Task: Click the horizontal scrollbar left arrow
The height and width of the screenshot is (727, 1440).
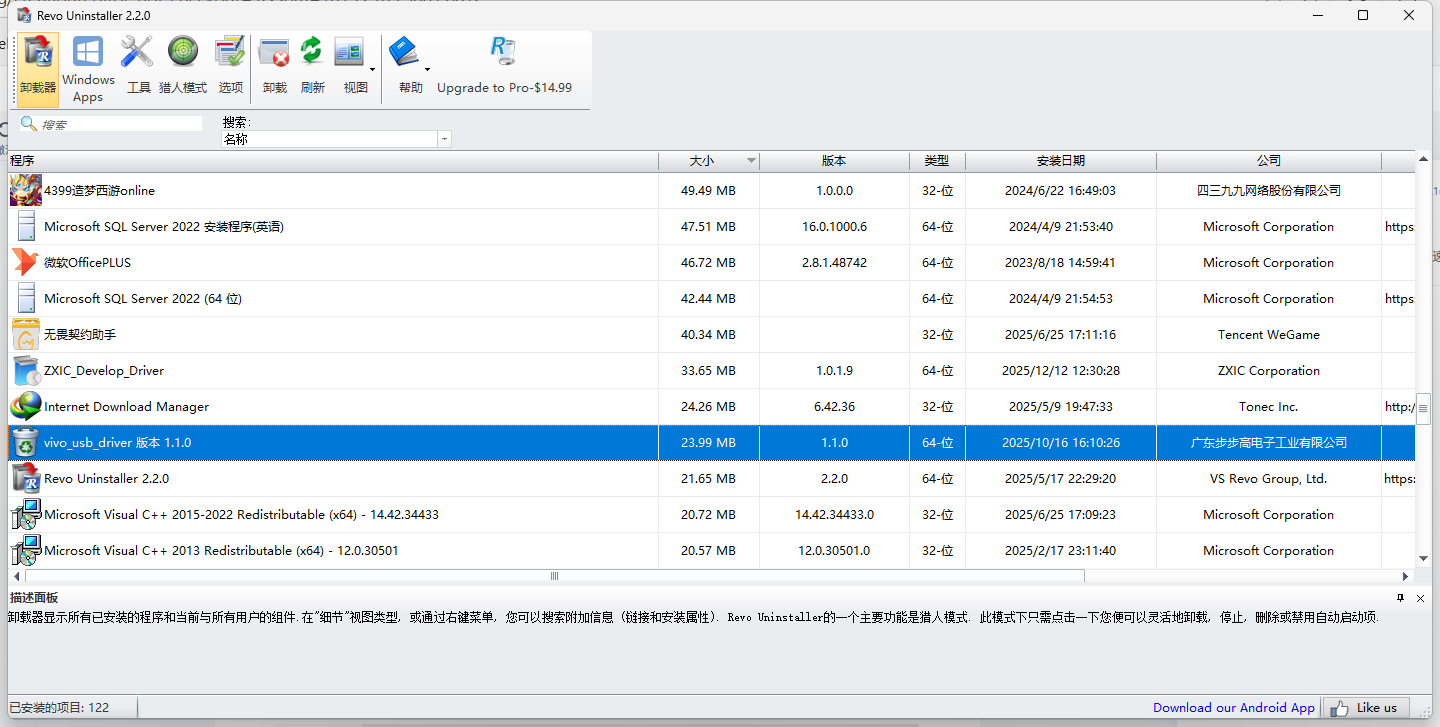Action: click(16, 576)
